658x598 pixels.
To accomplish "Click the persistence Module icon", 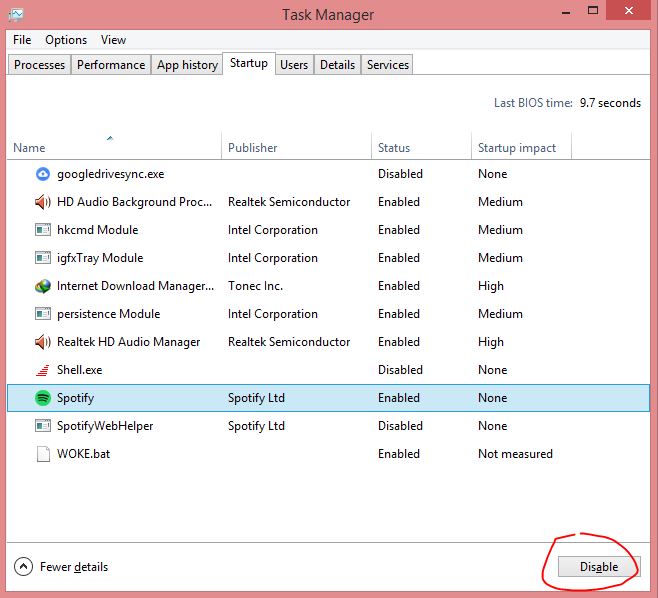I will pos(43,314).
